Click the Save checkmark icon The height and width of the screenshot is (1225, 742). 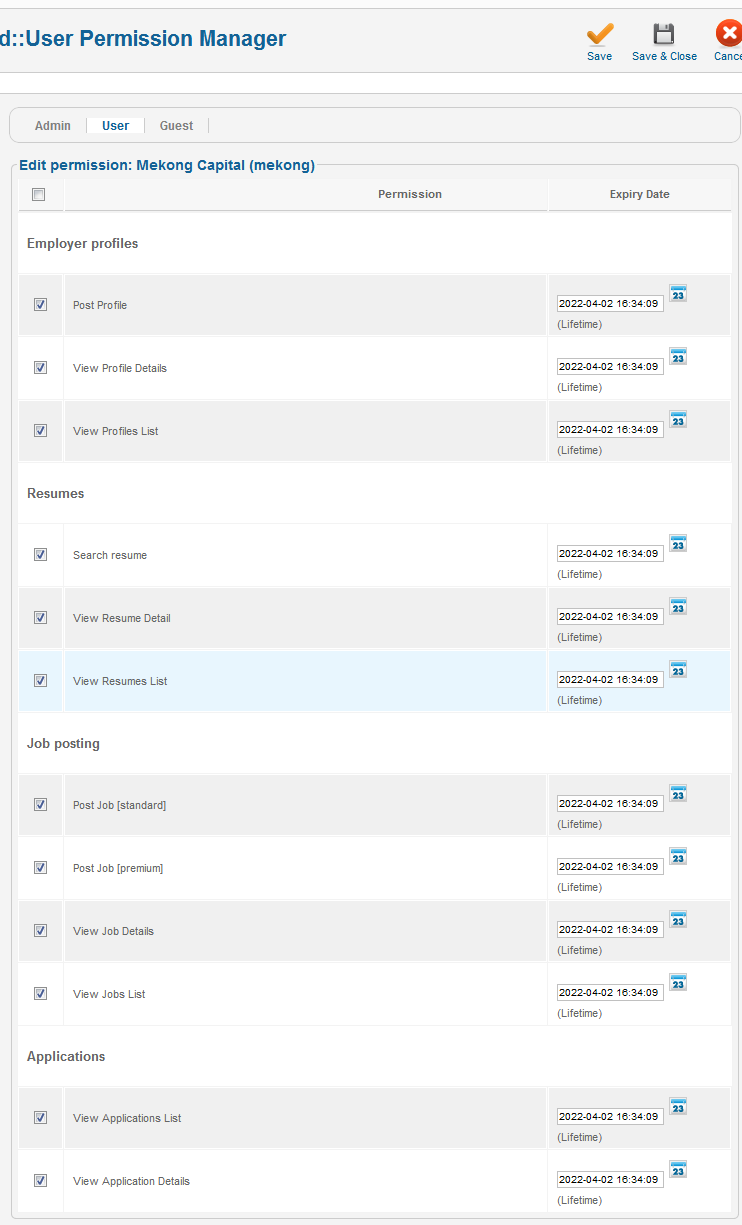pos(600,34)
